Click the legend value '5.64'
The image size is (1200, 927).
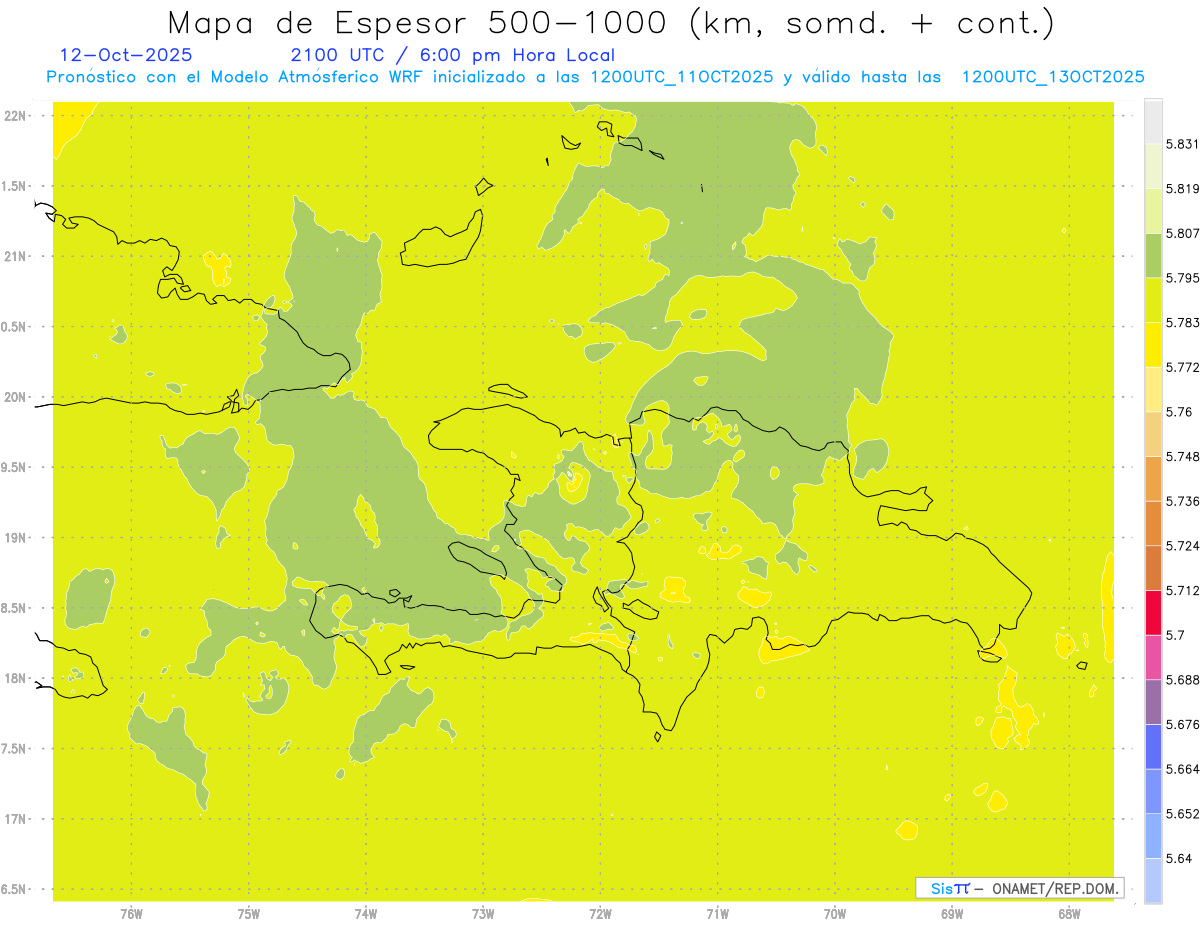coord(1179,858)
